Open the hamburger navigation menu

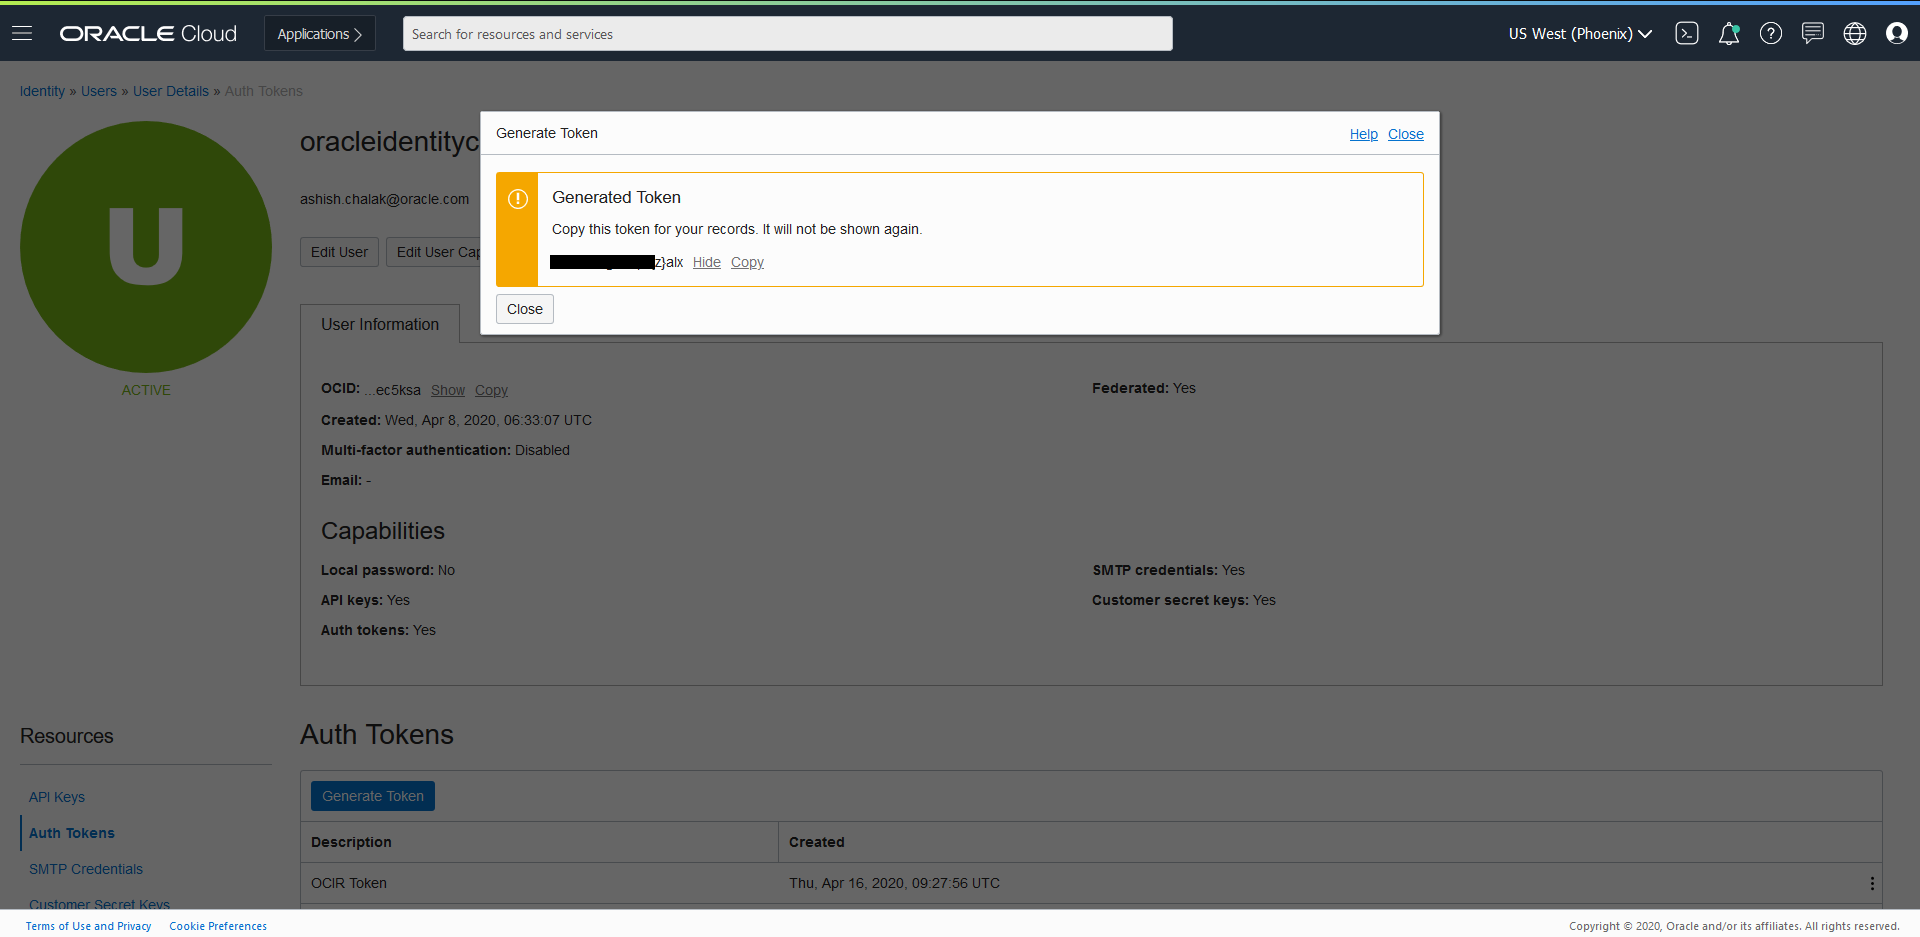[22, 33]
